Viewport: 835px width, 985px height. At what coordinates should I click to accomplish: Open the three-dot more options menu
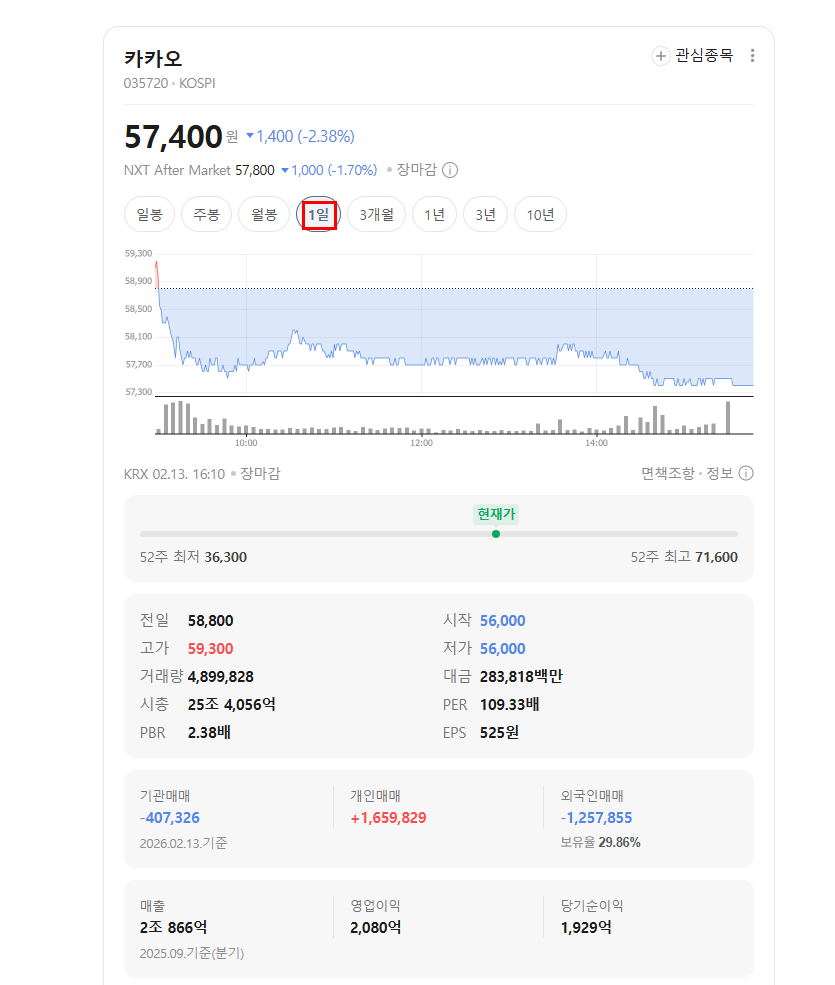coord(752,56)
